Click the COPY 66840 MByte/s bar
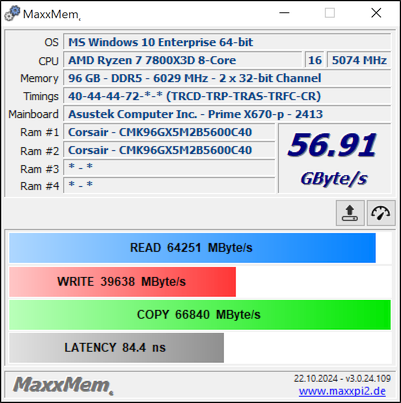Screen dimensions: 401x403 (x=200, y=315)
